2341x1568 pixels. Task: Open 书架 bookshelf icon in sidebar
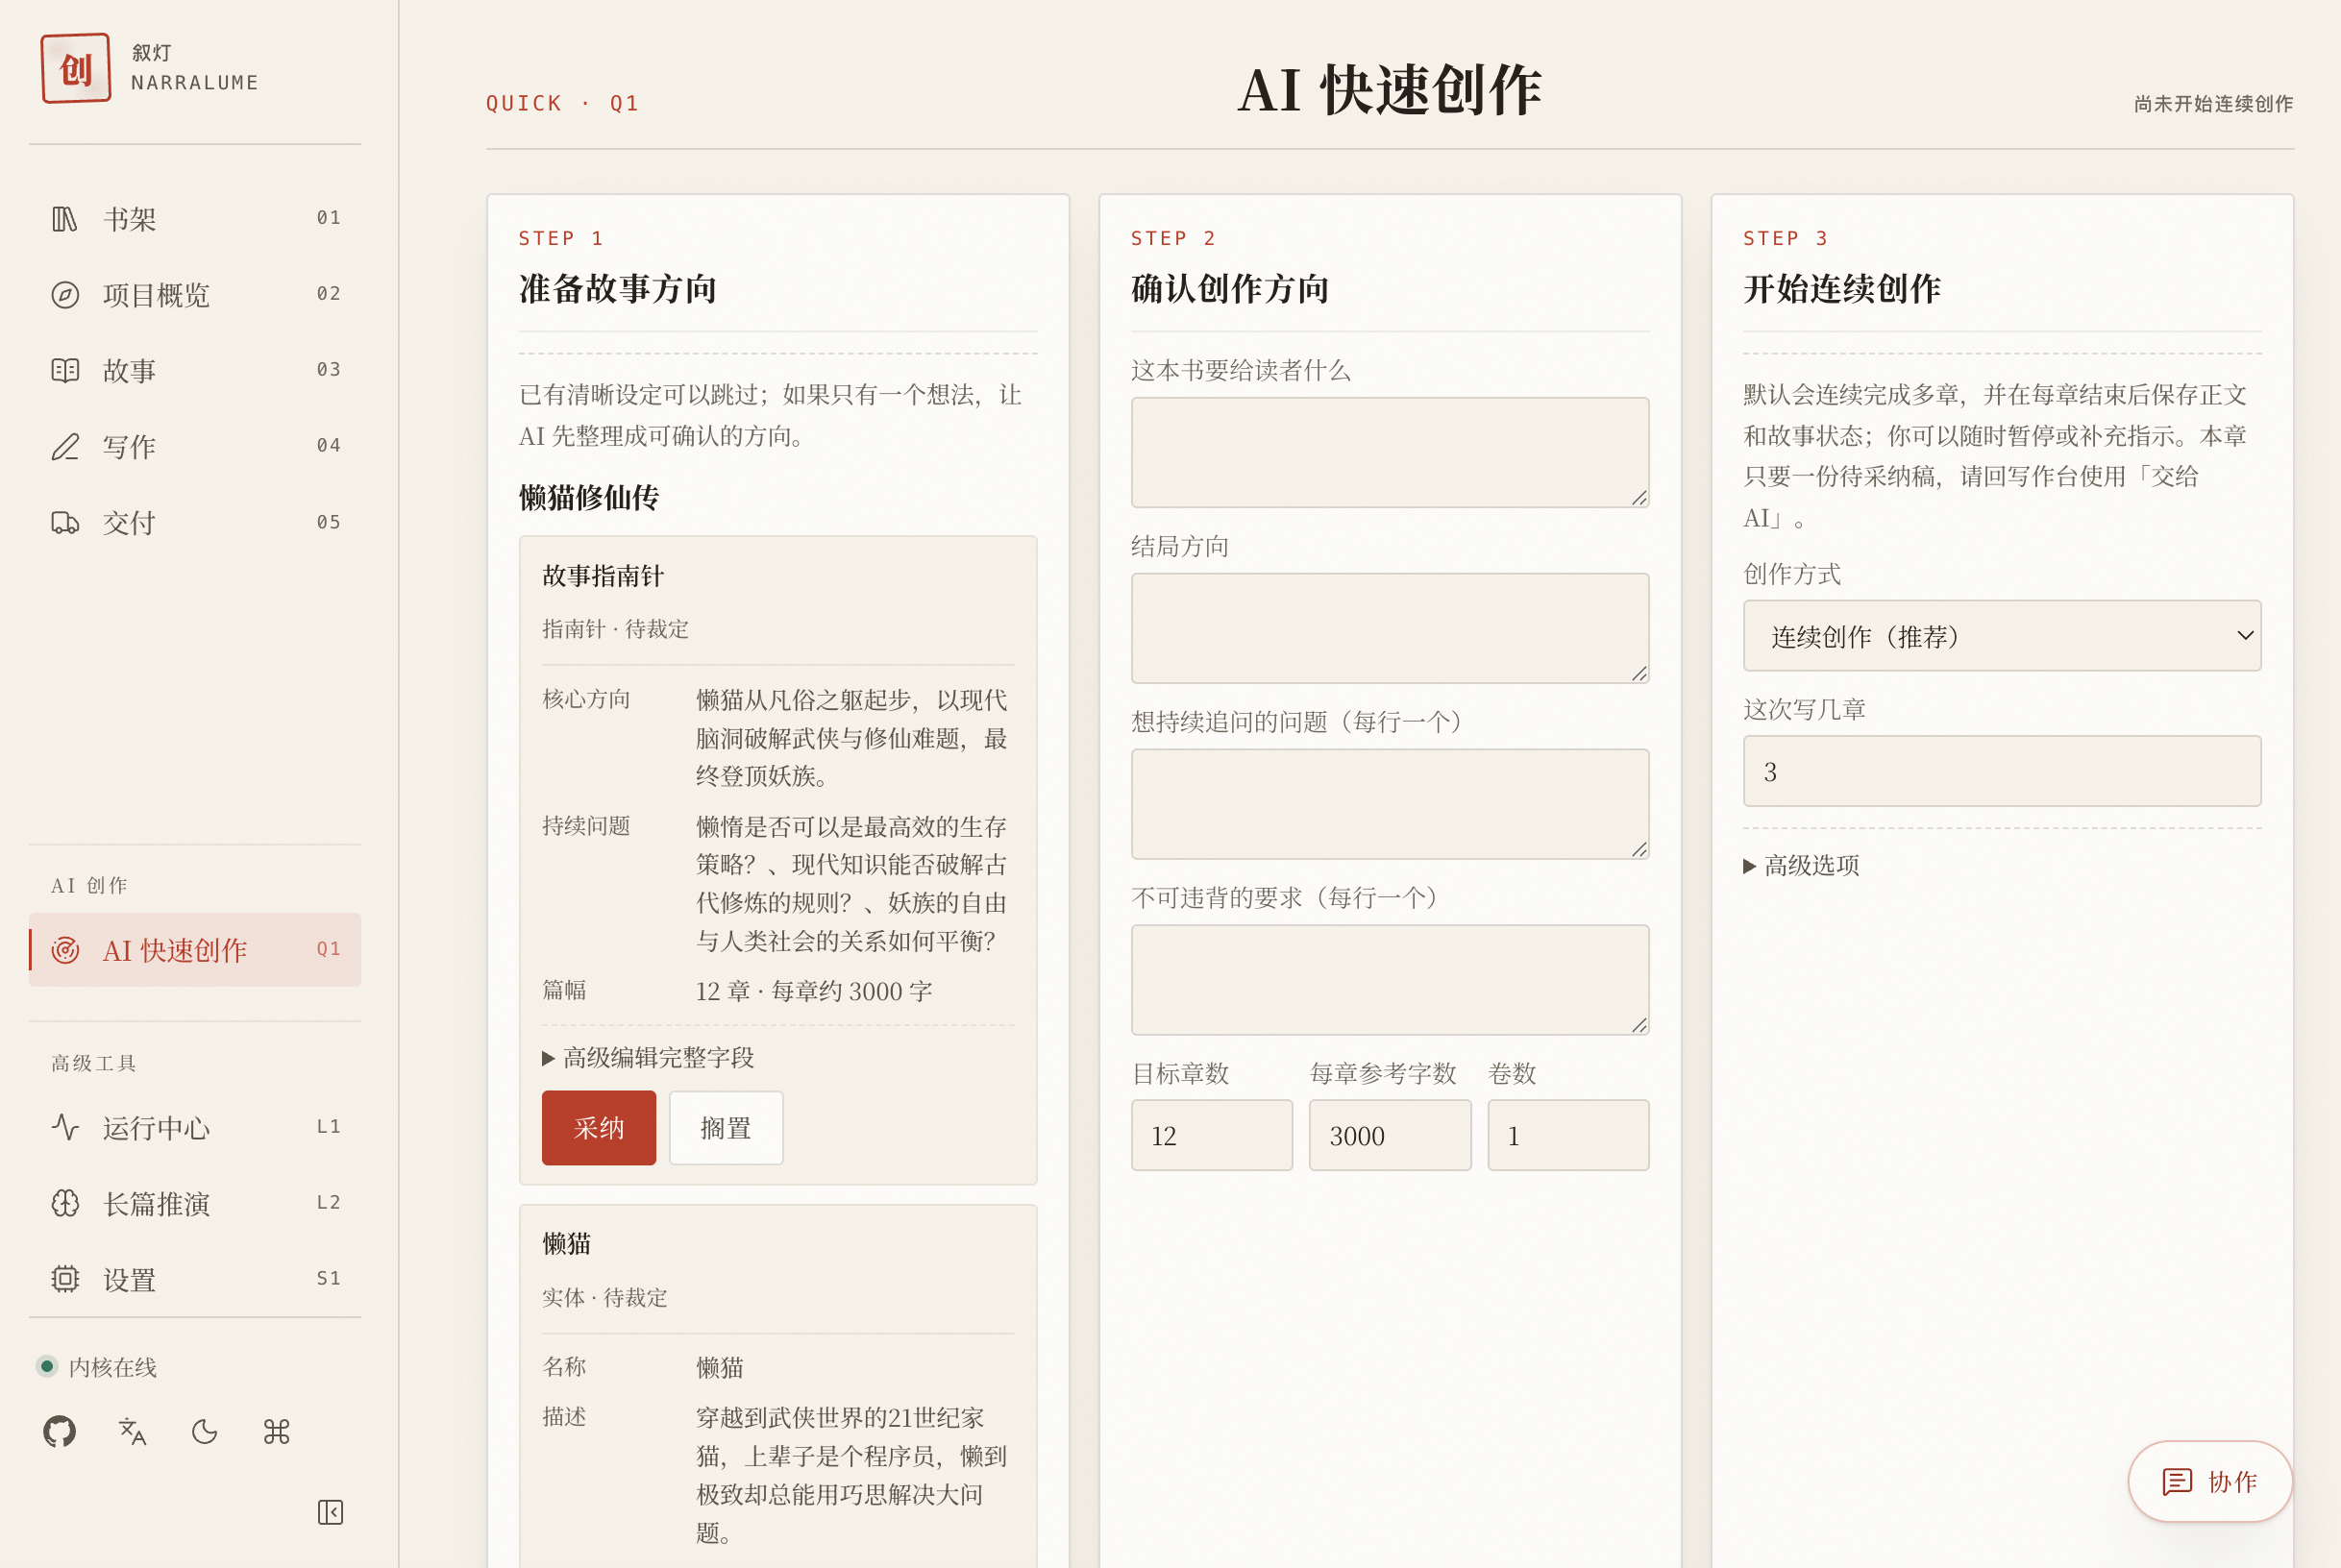click(65, 219)
